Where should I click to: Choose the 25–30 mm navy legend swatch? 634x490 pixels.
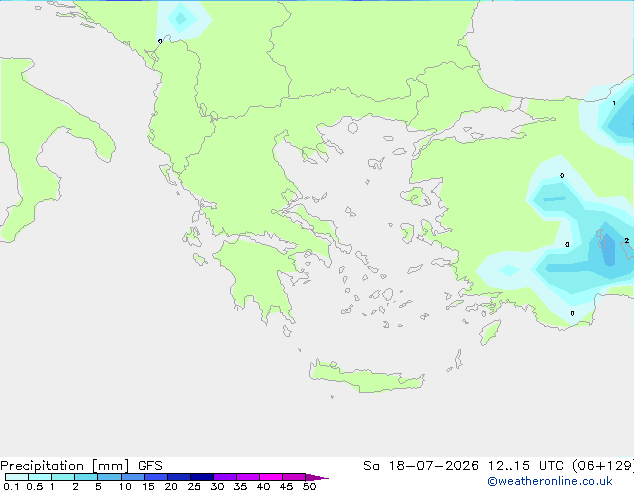point(202,477)
